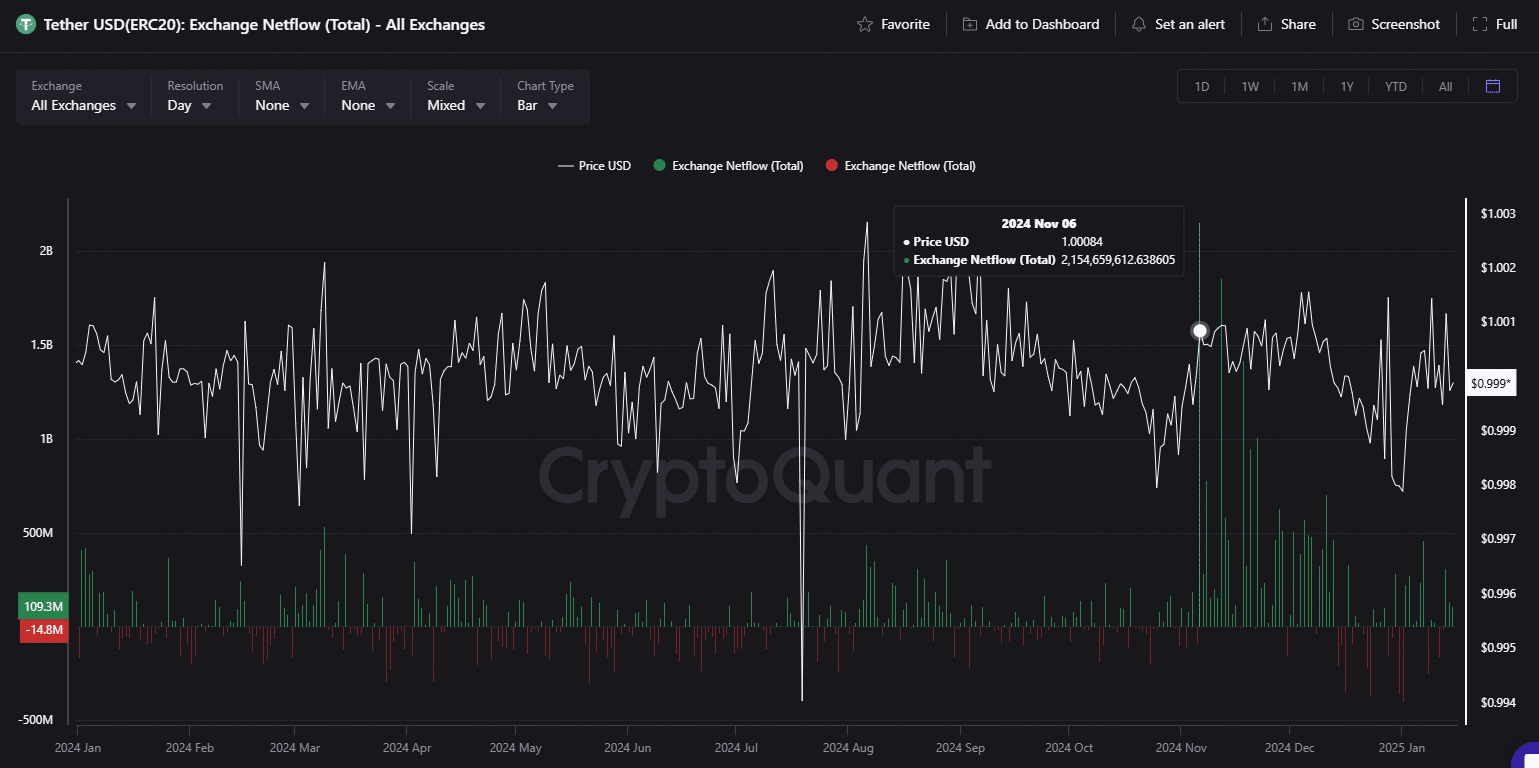This screenshot has height=768, width=1539.
Task: Select the 1Y time range tab
Action: 1347,86
